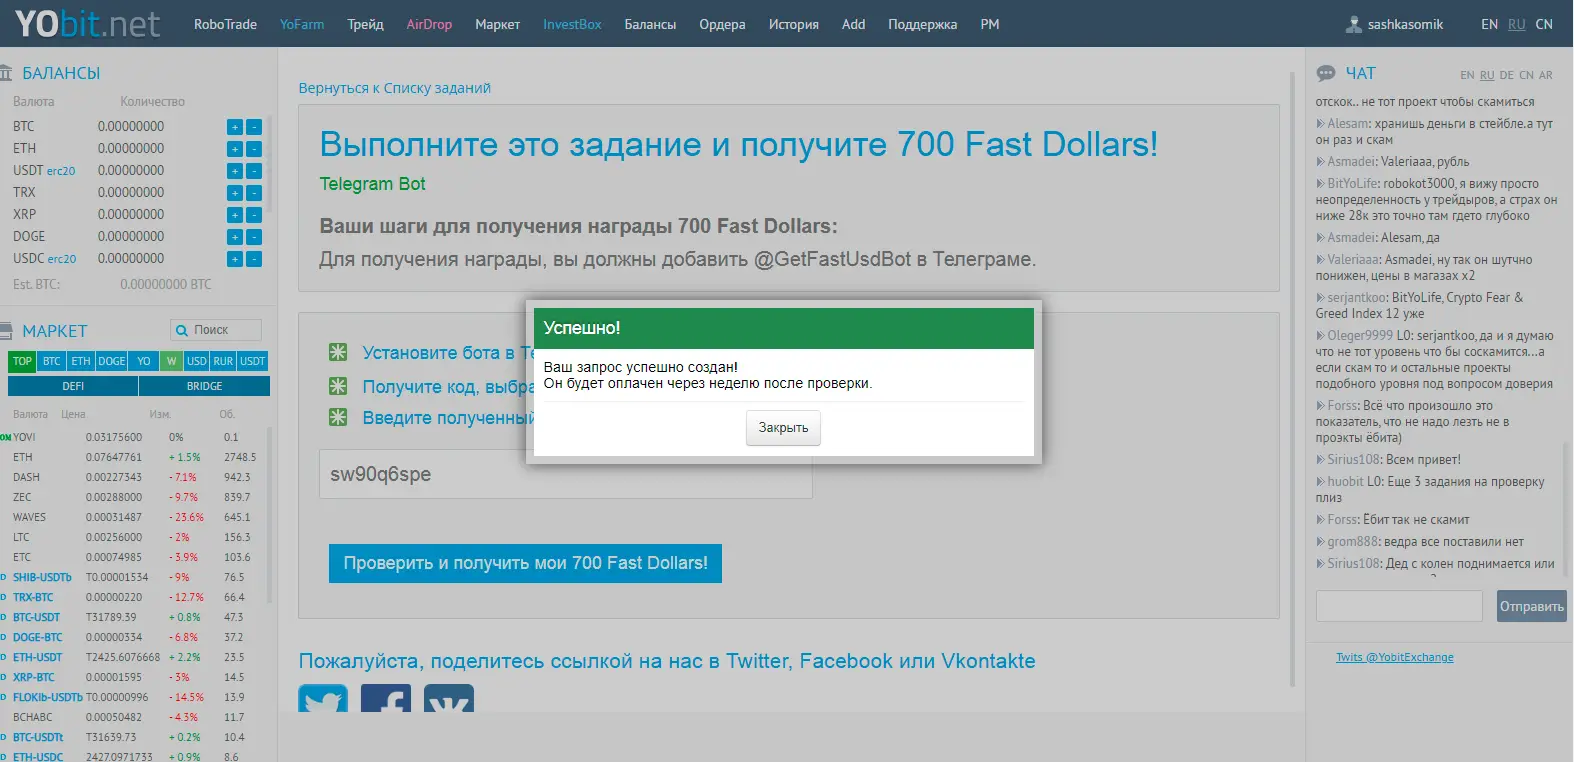Go to Ордера page
The image size is (1574, 762).
tap(722, 24)
